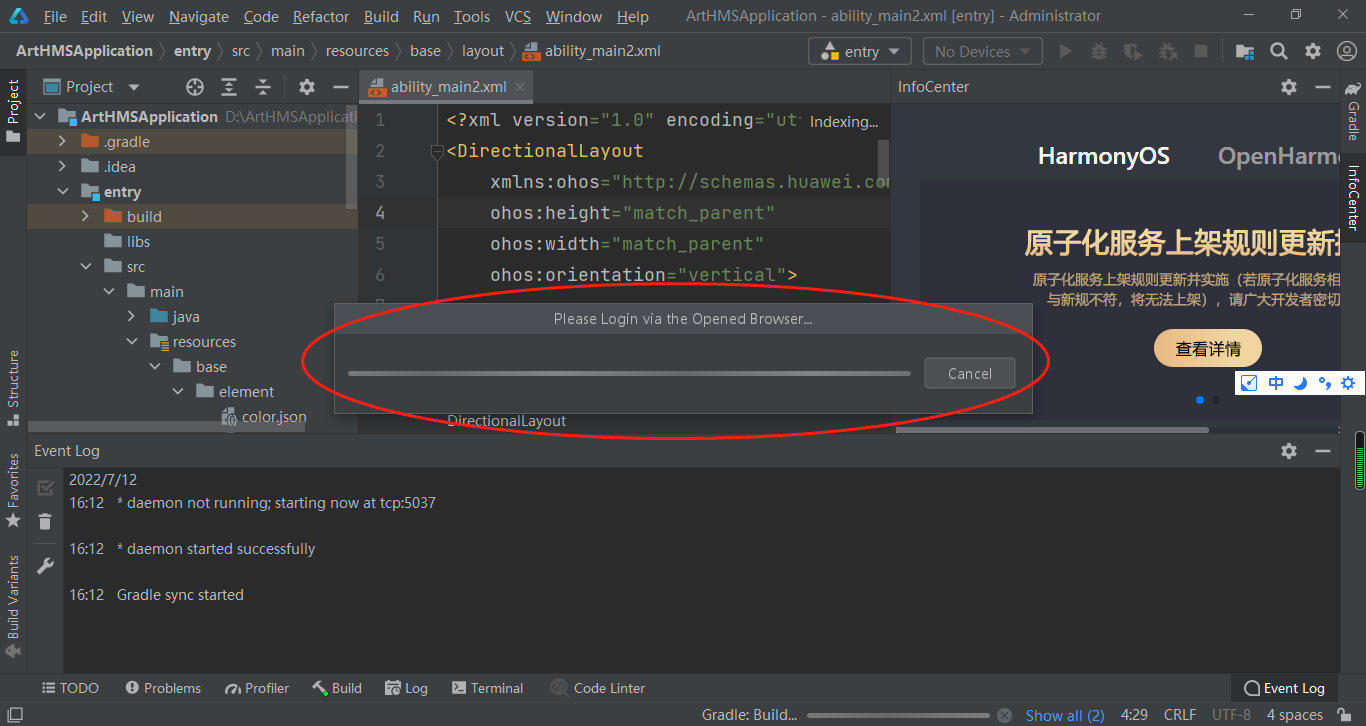Open Event Log wrench settings icon
This screenshot has height=726, width=1366.
[x=45, y=566]
